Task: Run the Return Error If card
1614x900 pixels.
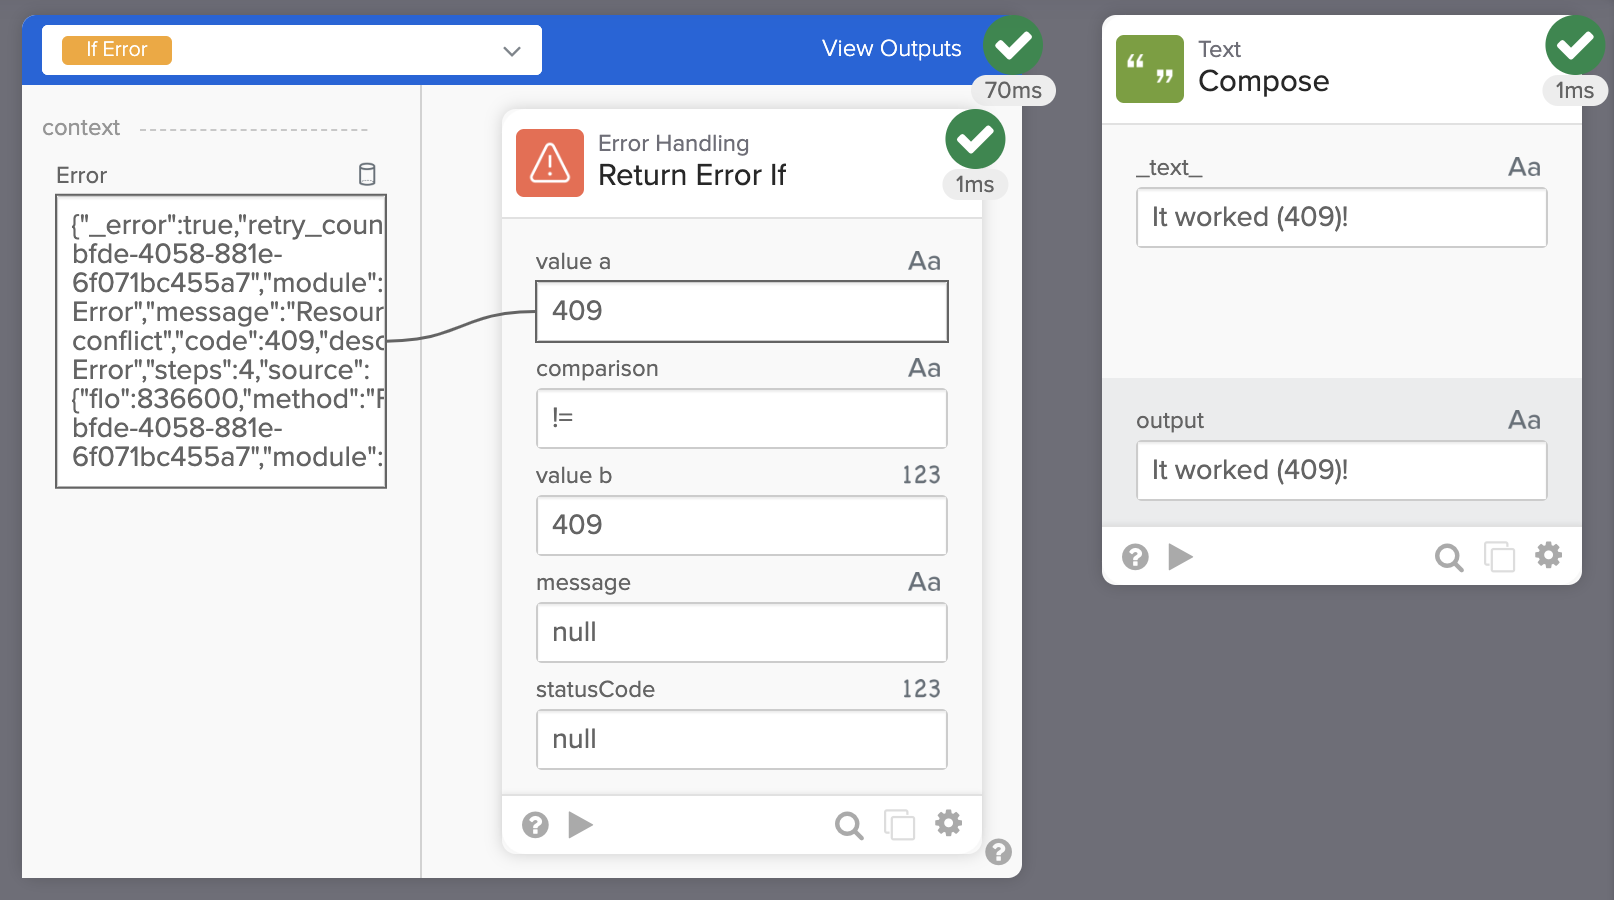Action: point(580,824)
